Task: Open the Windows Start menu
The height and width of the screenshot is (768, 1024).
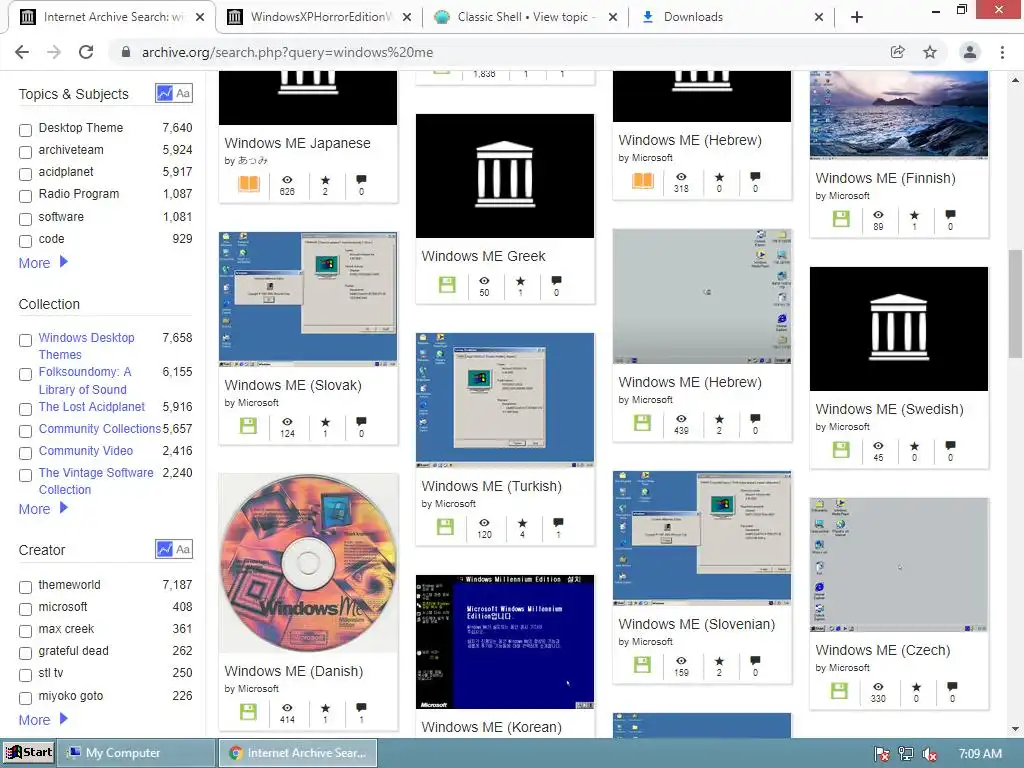Action: click(x=29, y=753)
